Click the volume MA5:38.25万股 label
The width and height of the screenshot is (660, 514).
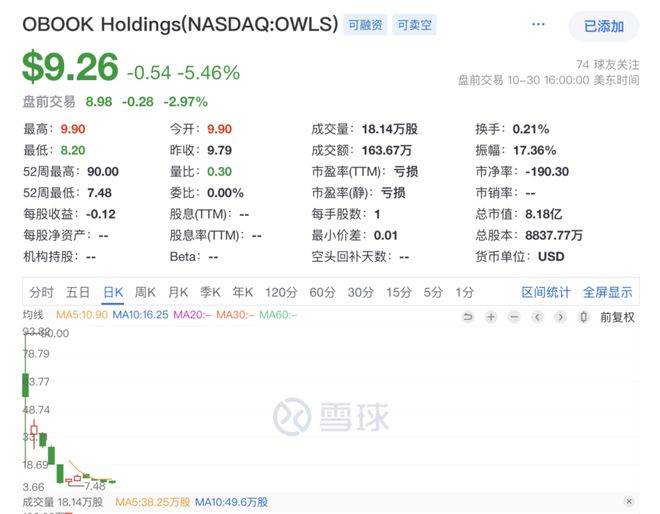pos(152,502)
